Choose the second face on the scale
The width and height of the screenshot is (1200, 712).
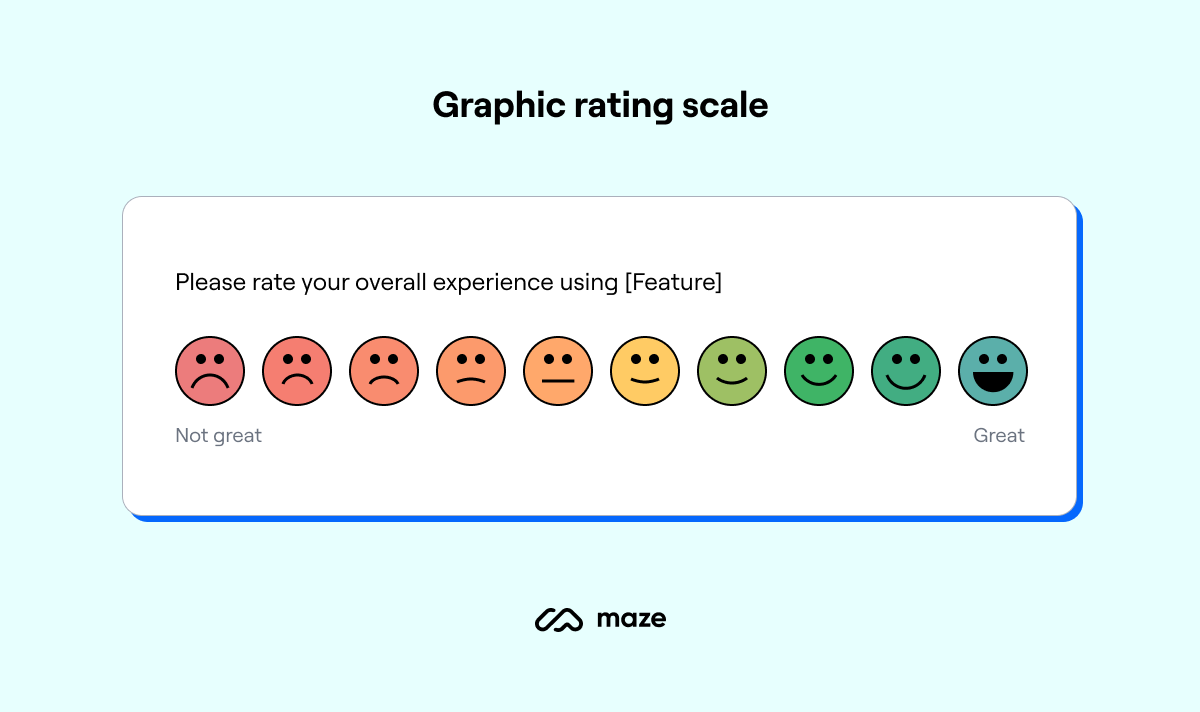coord(297,371)
